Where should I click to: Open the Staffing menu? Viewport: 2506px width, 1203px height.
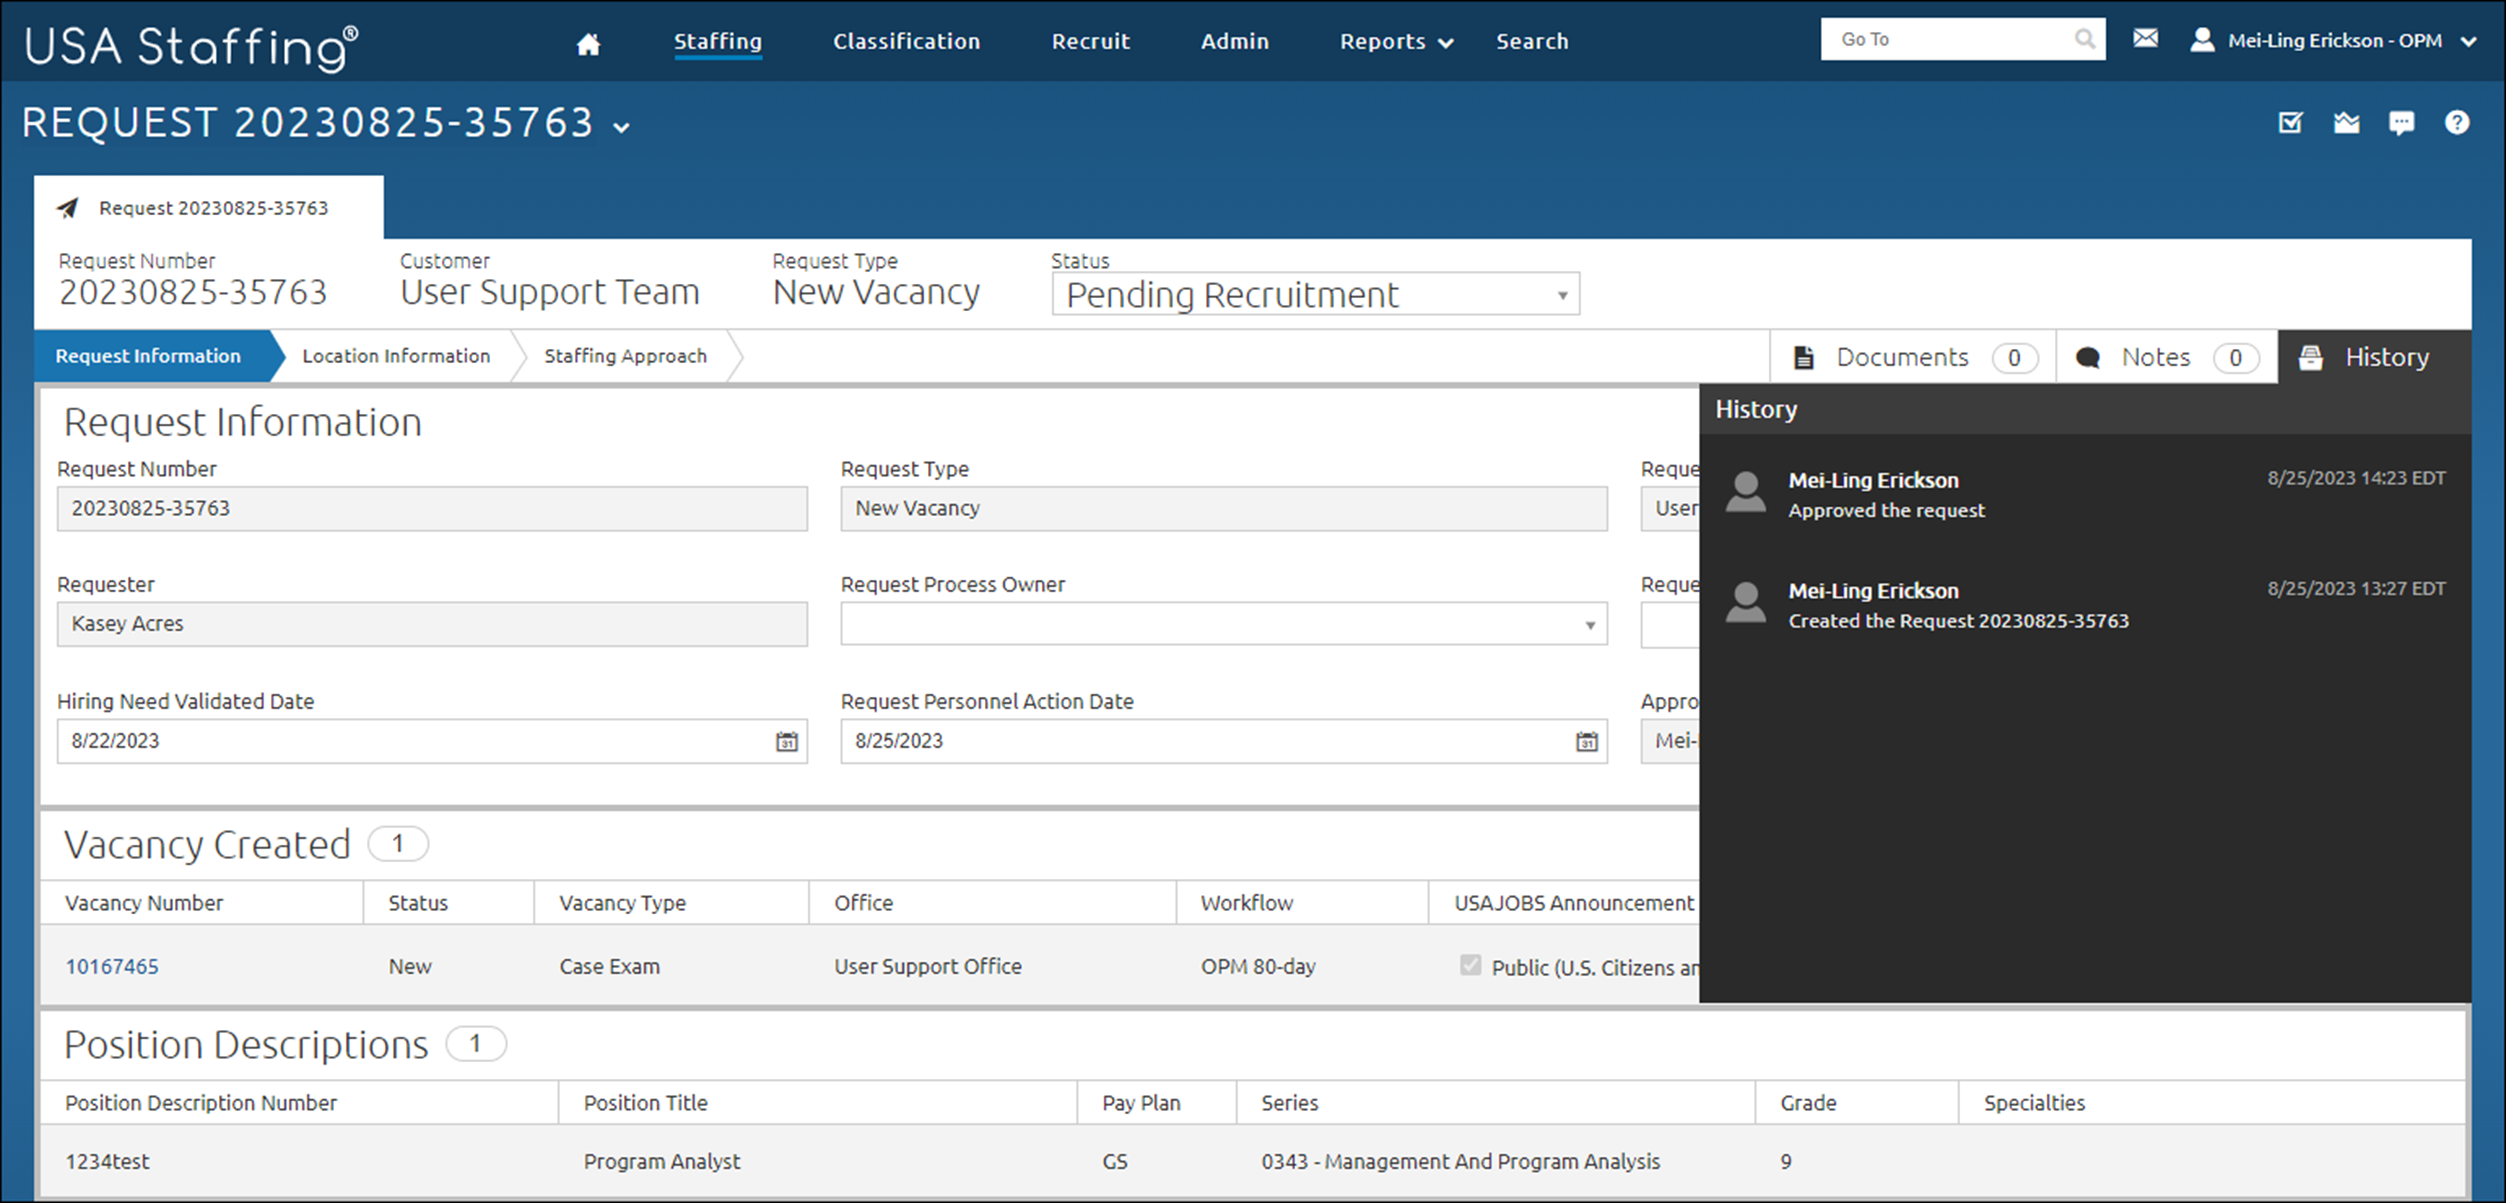(717, 42)
